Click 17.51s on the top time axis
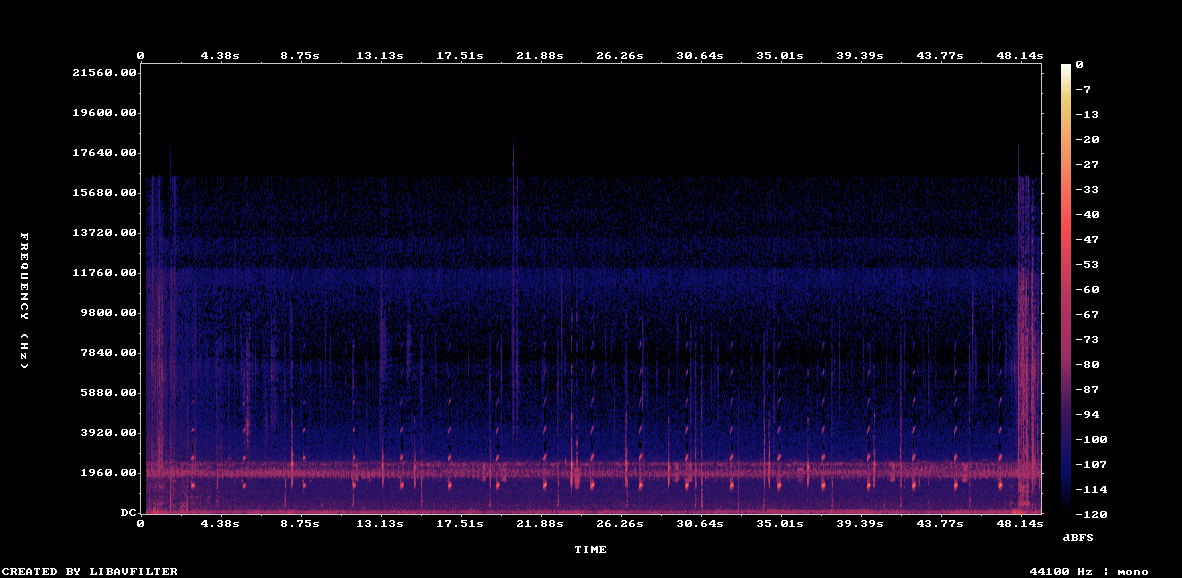Screen dimensions: 1182x578 (460, 56)
